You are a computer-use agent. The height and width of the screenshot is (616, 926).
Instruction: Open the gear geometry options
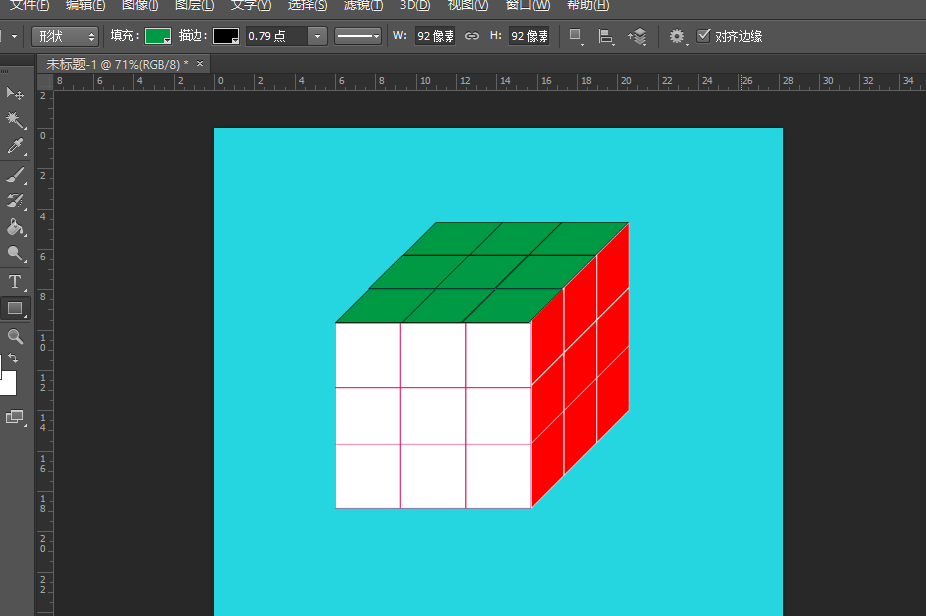pyautogui.click(x=677, y=36)
